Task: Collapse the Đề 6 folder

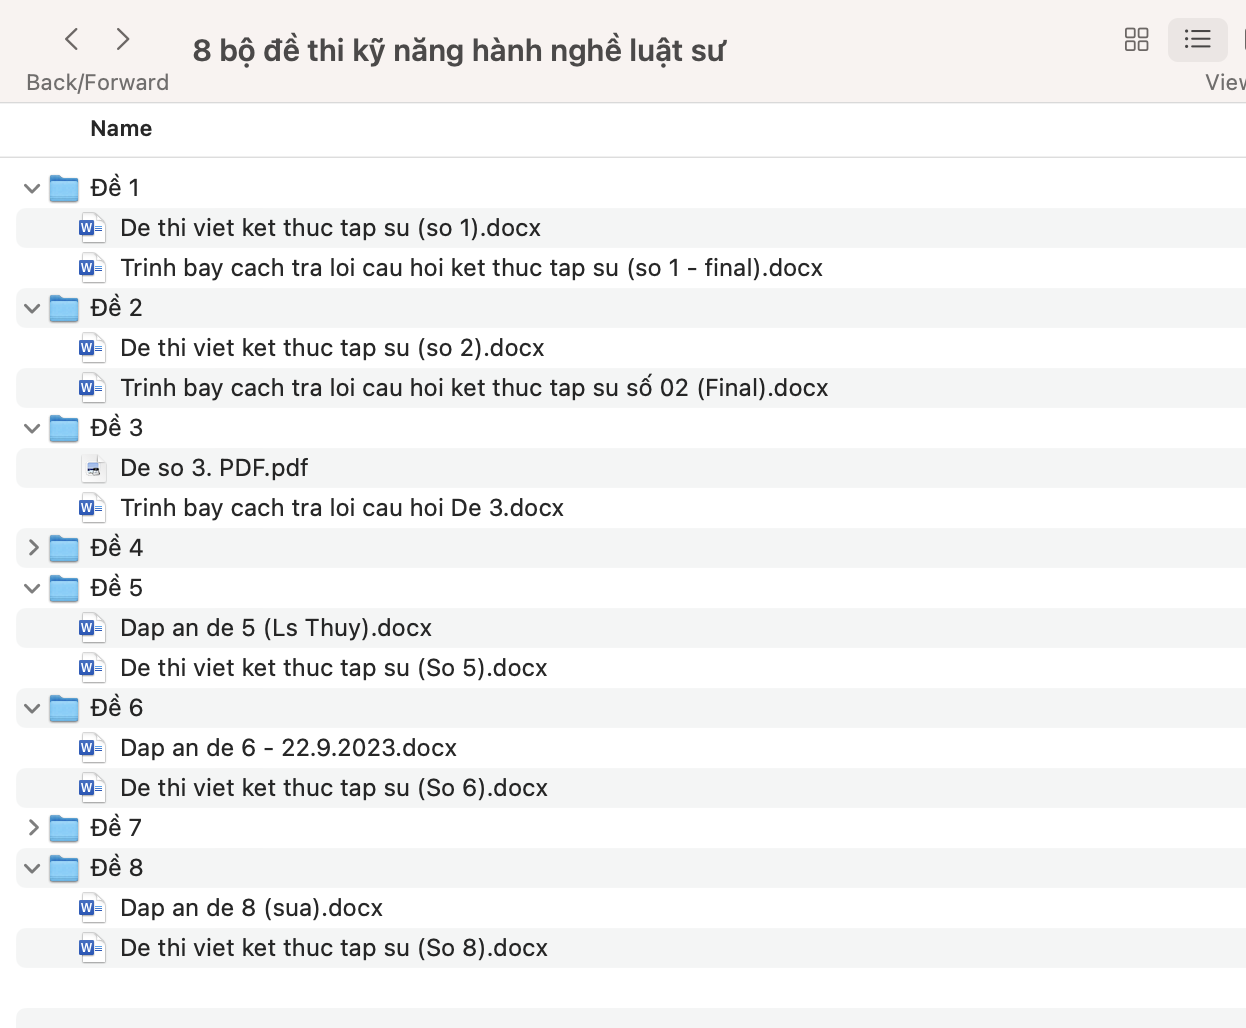Action: (32, 708)
